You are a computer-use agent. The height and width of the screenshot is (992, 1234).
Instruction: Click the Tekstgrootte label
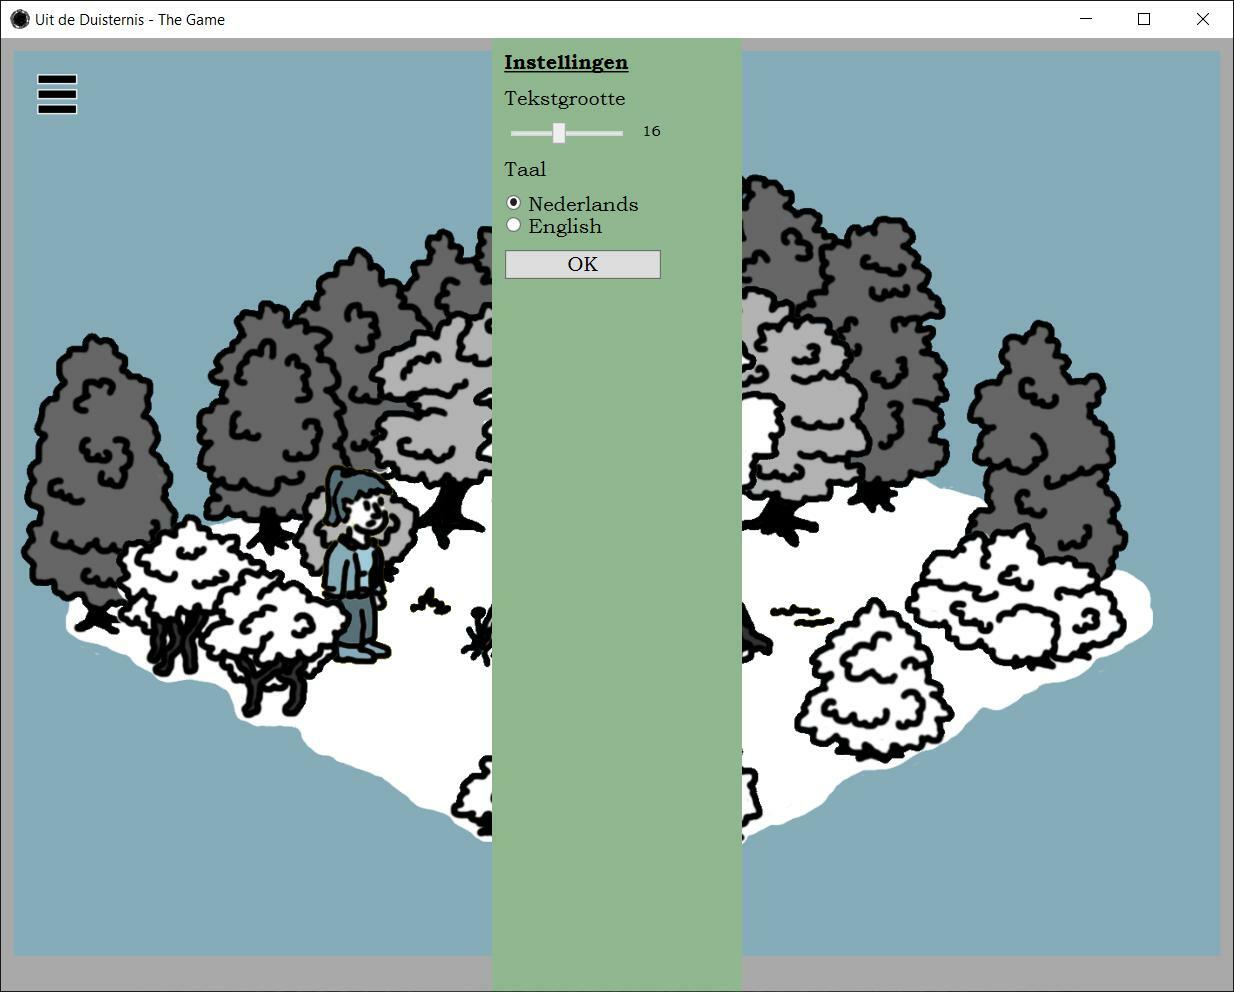564,98
